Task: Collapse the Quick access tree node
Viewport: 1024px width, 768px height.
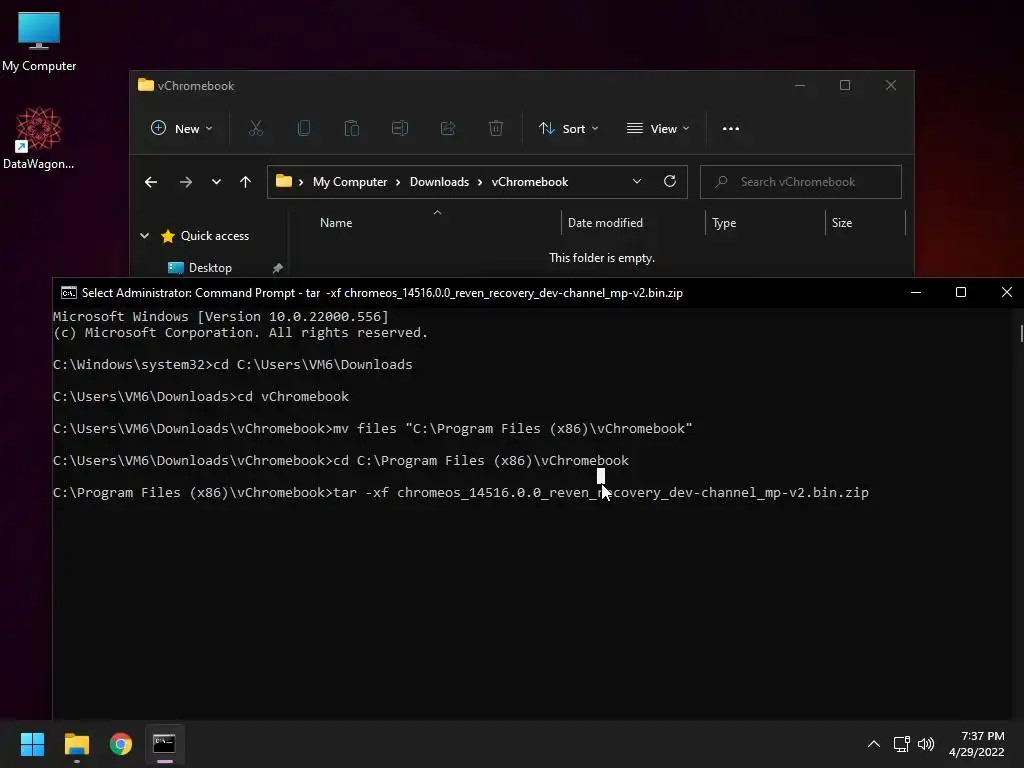Action: pos(144,236)
